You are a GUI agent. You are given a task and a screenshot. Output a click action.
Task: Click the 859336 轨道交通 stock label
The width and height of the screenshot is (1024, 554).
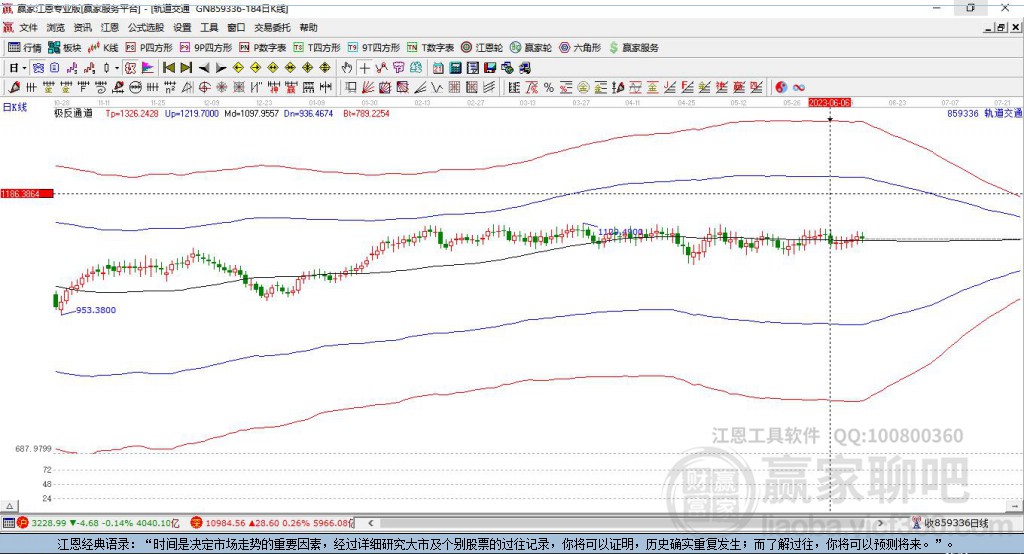point(984,113)
